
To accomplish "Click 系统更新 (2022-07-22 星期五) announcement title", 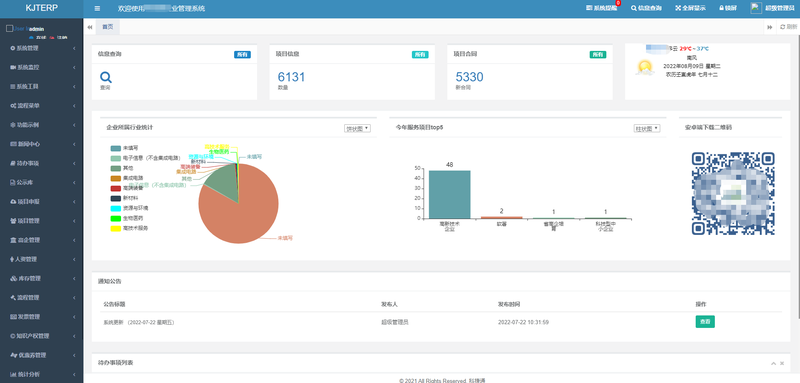I will (139, 322).
